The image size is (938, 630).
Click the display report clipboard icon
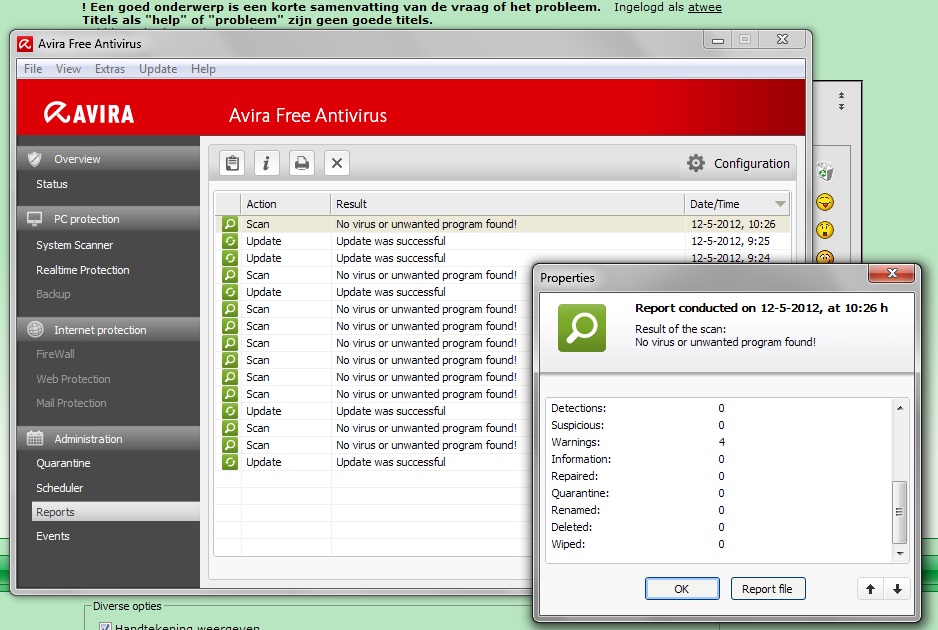(232, 163)
